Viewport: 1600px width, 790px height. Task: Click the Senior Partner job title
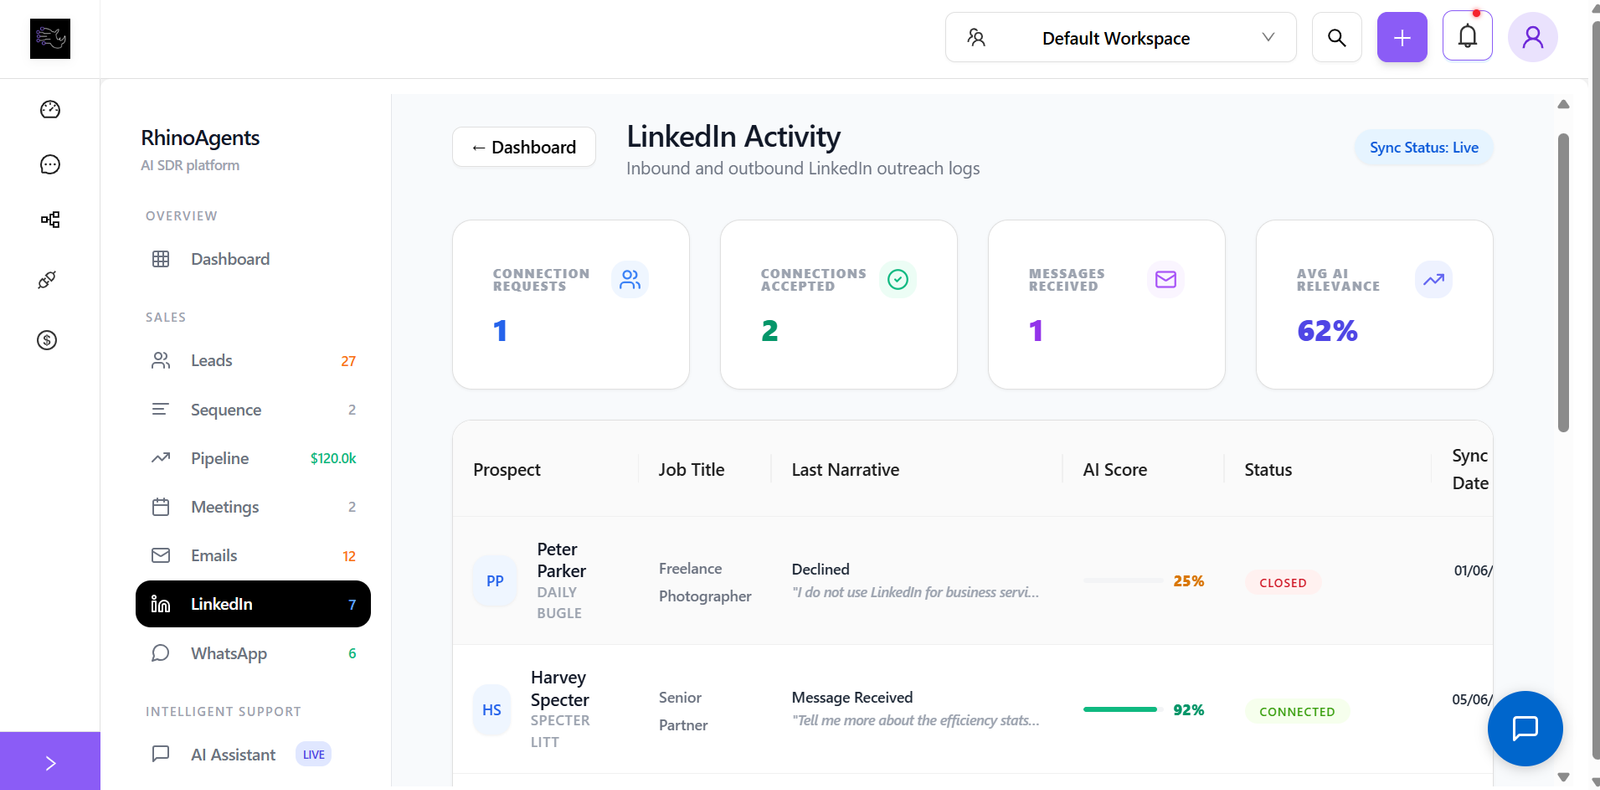[683, 711]
